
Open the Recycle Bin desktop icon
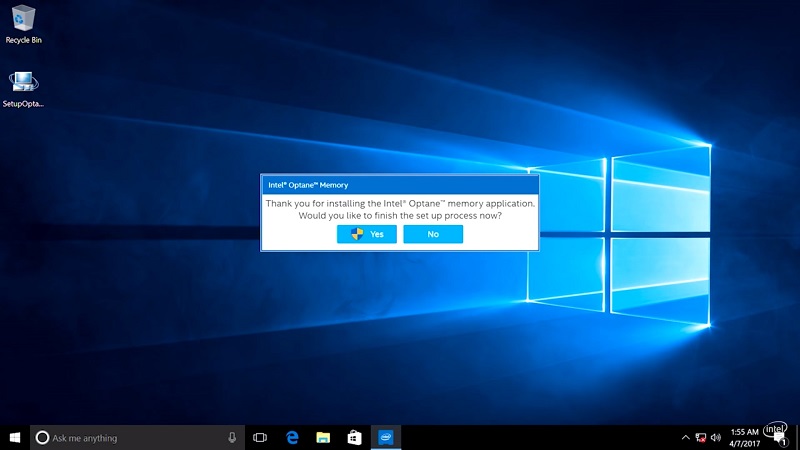(x=23, y=20)
